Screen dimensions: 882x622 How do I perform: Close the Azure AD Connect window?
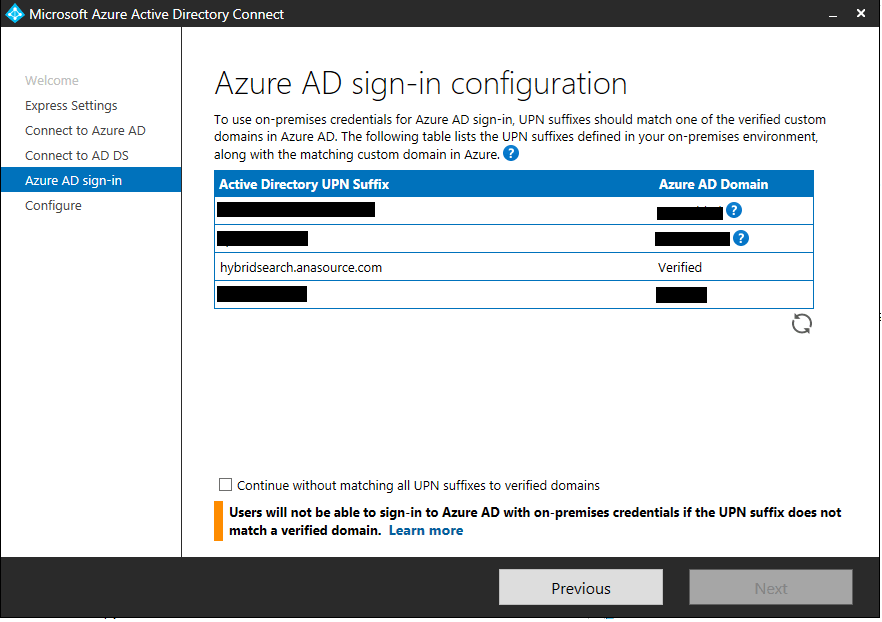[x=861, y=13]
